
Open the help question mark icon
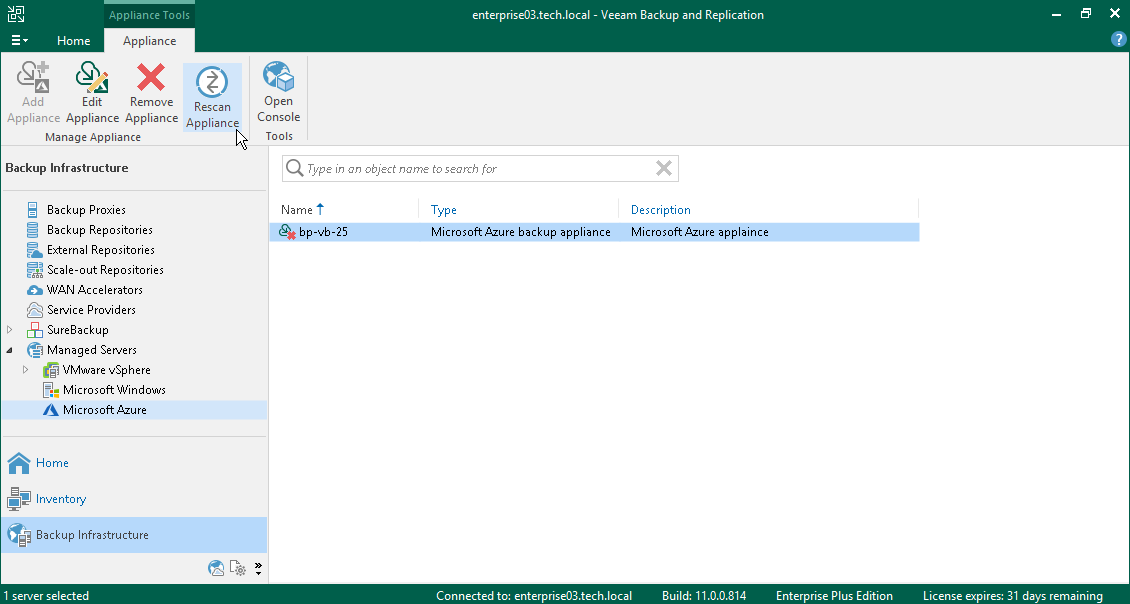click(x=1118, y=40)
